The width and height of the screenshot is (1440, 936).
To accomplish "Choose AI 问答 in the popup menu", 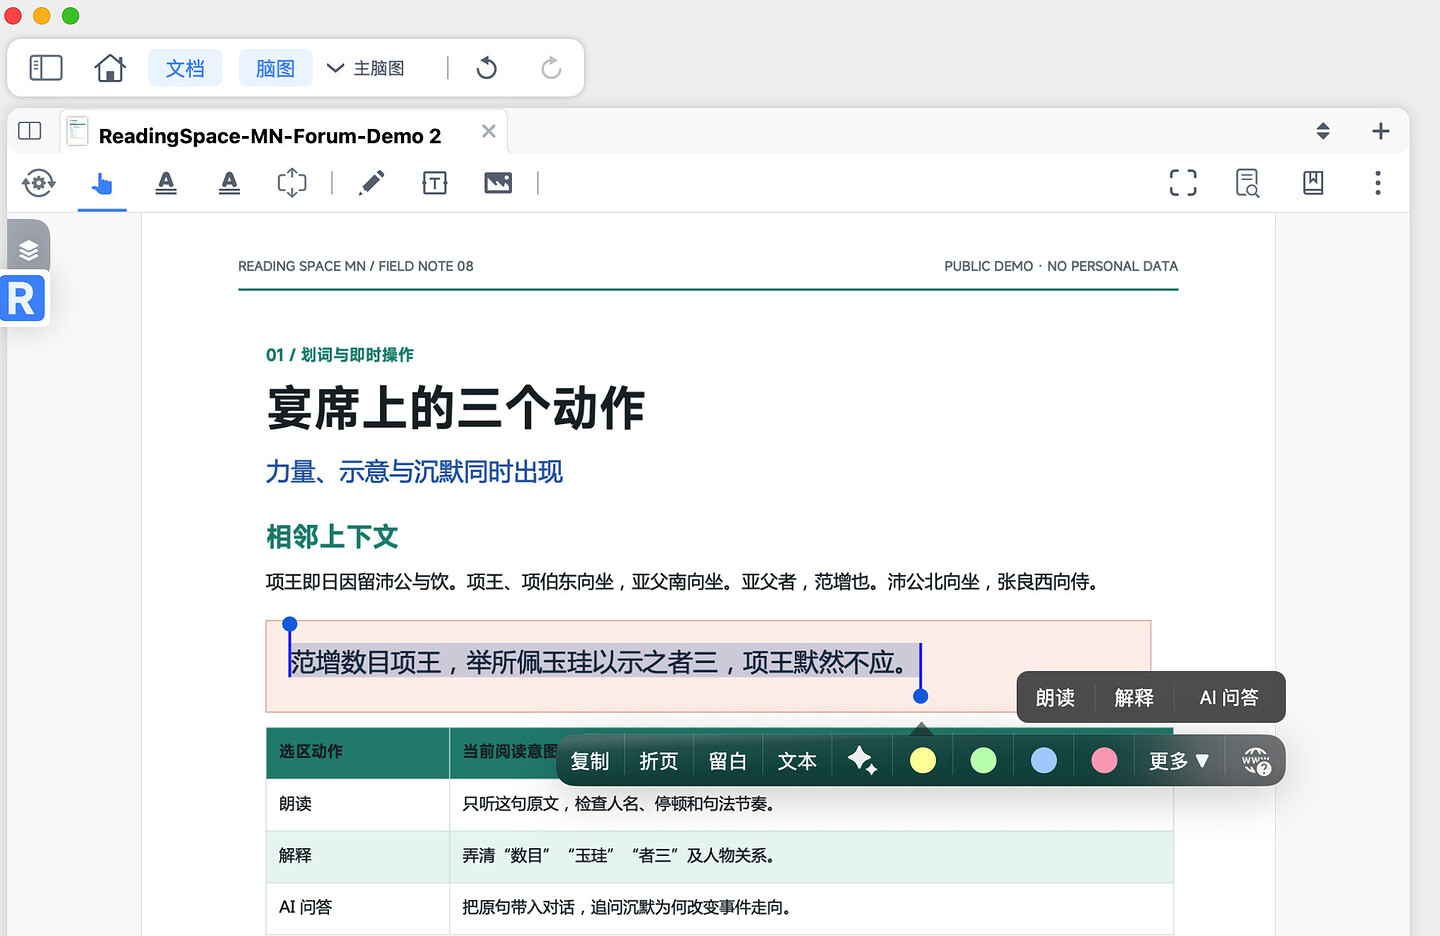I will click(1229, 698).
